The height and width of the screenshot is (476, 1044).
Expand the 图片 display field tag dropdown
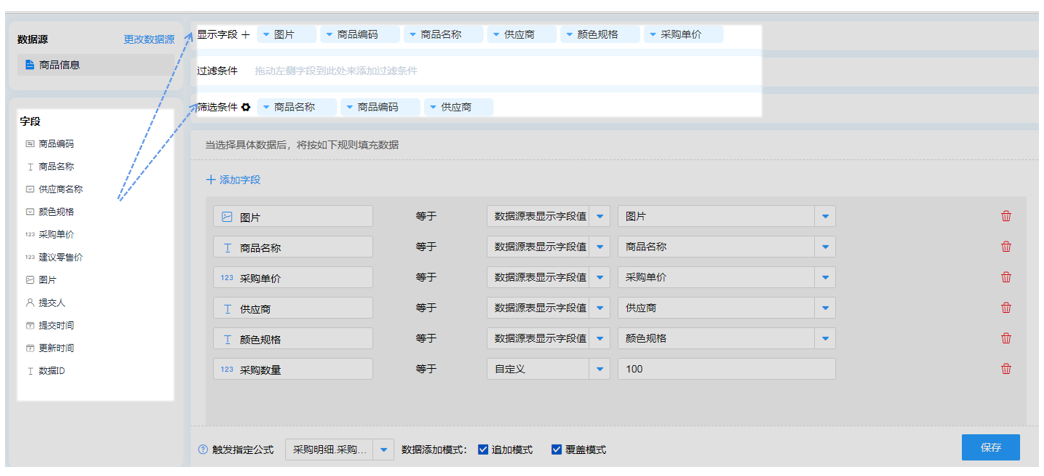click(x=266, y=34)
